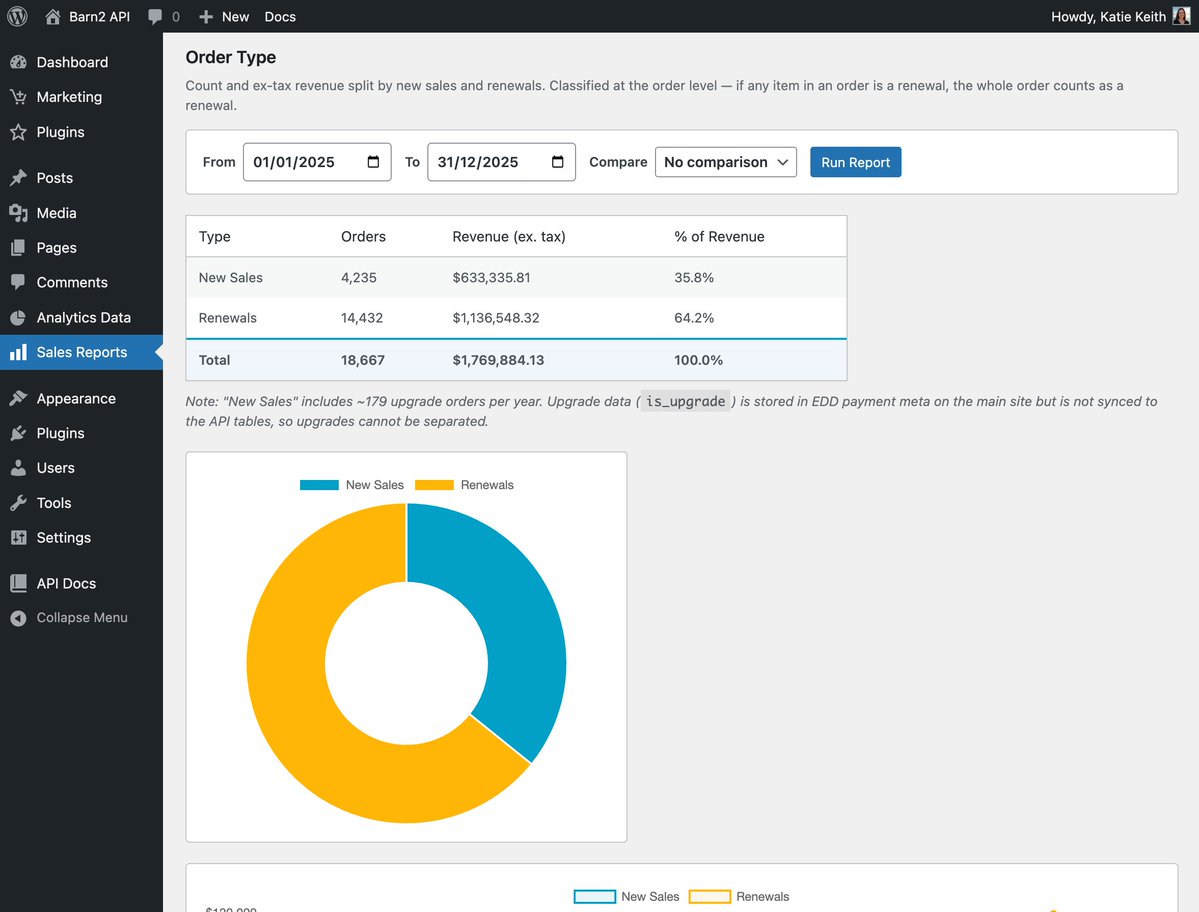Click Howdy, Katie Keith account link

click(x=1108, y=16)
